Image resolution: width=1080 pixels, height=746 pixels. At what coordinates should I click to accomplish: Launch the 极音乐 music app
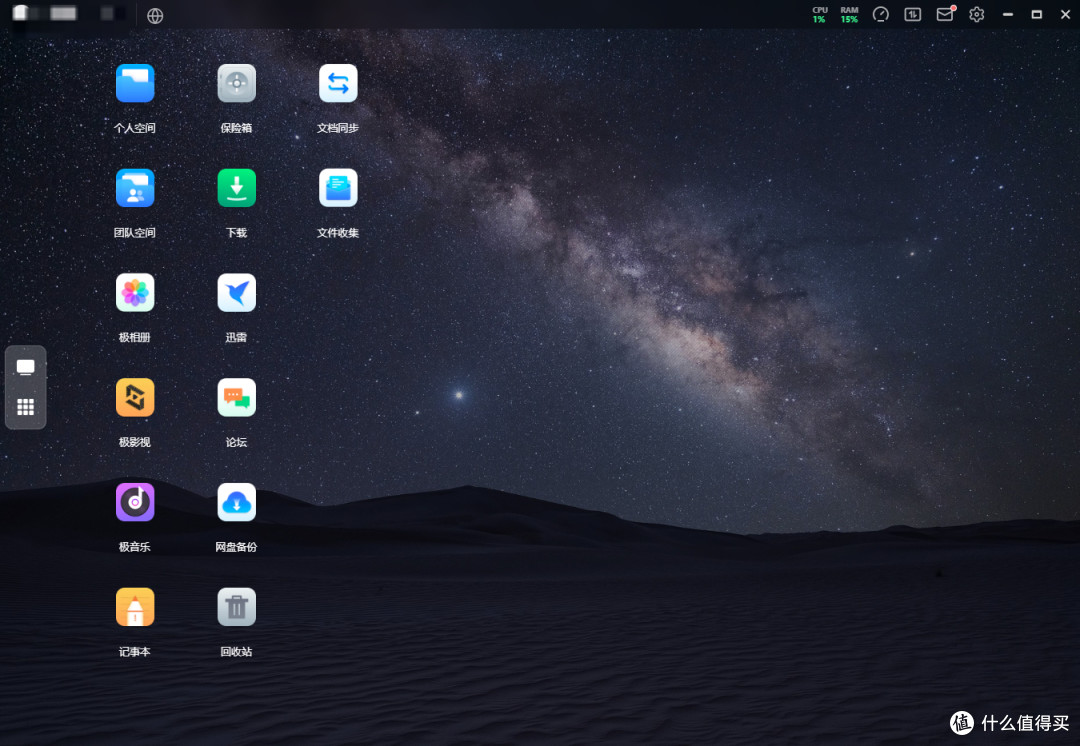click(x=135, y=502)
